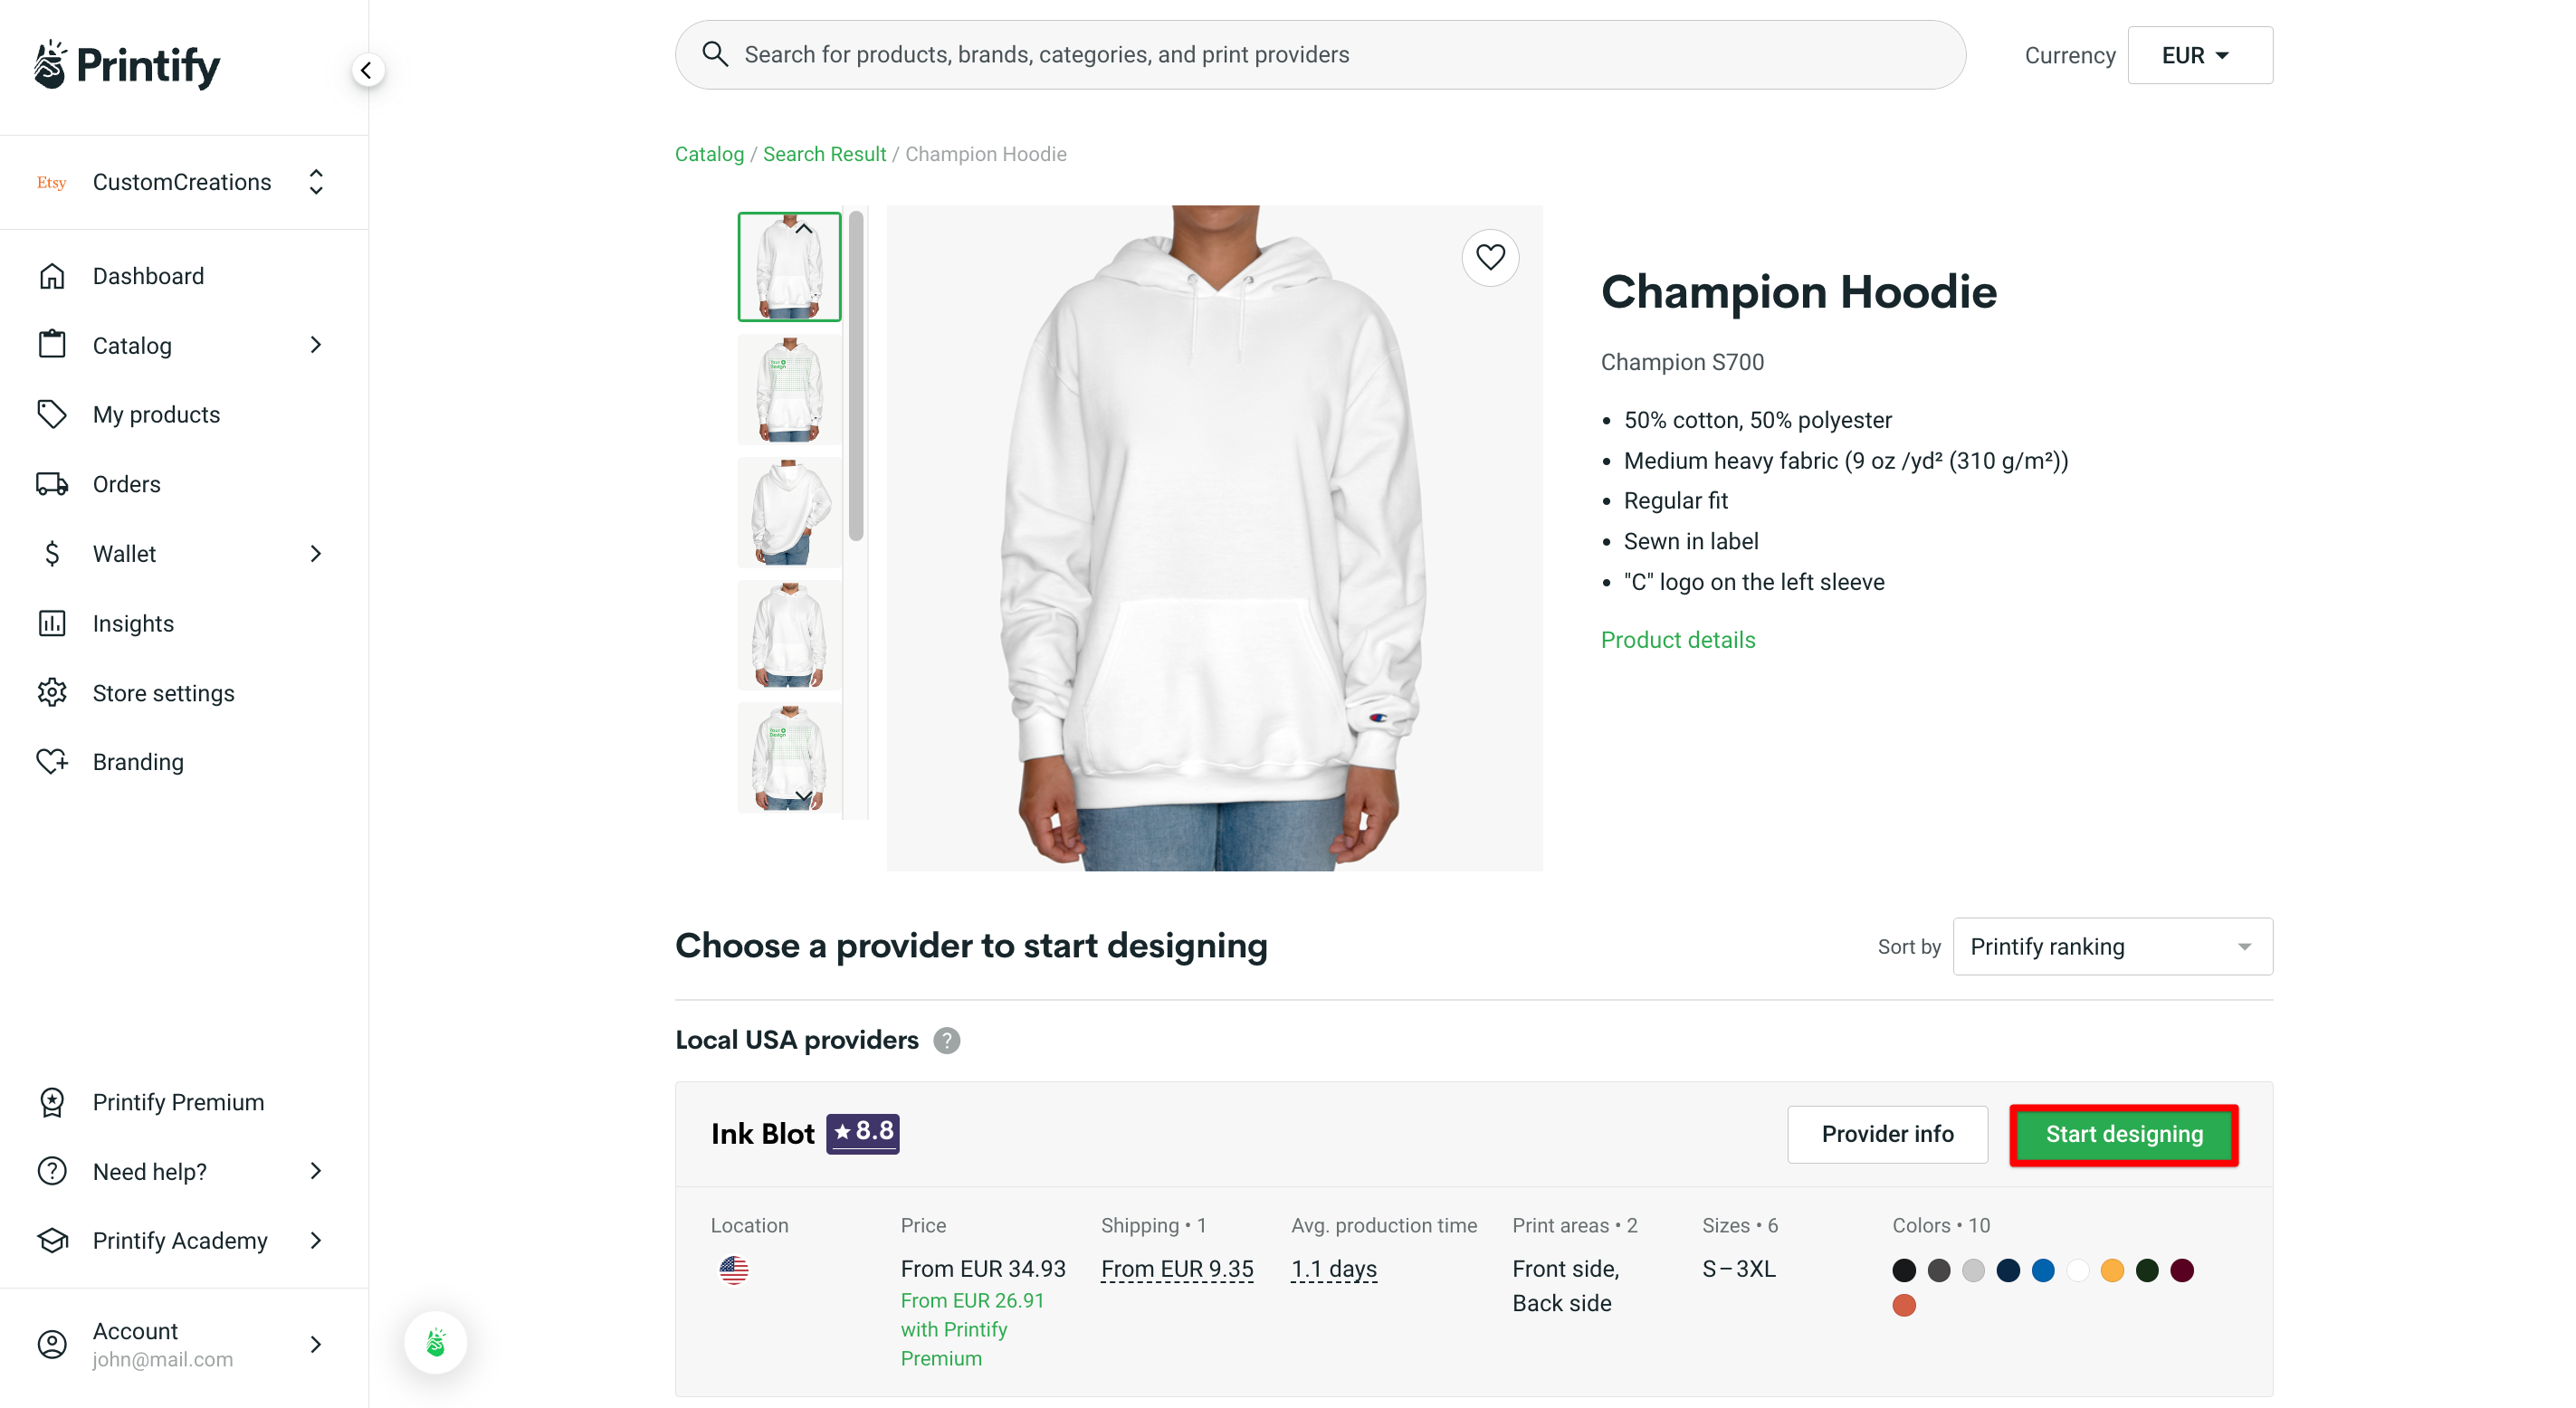This screenshot has height=1408, width=2576.
Task: Open the Sort by Printify ranking dropdown
Action: pyautogui.click(x=2111, y=946)
